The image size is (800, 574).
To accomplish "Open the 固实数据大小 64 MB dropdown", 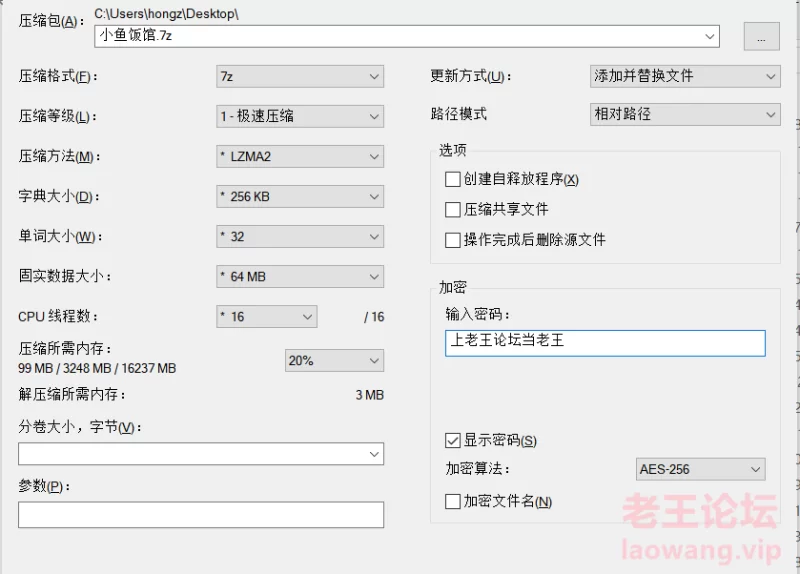I will (300, 277).
